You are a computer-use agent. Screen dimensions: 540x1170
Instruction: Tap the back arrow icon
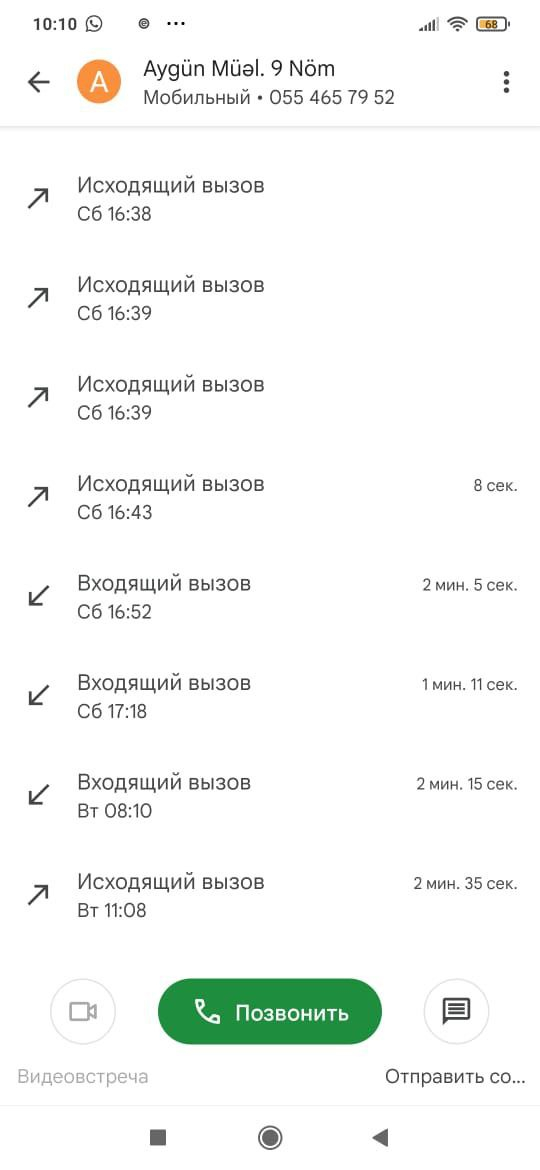[38, 82]
